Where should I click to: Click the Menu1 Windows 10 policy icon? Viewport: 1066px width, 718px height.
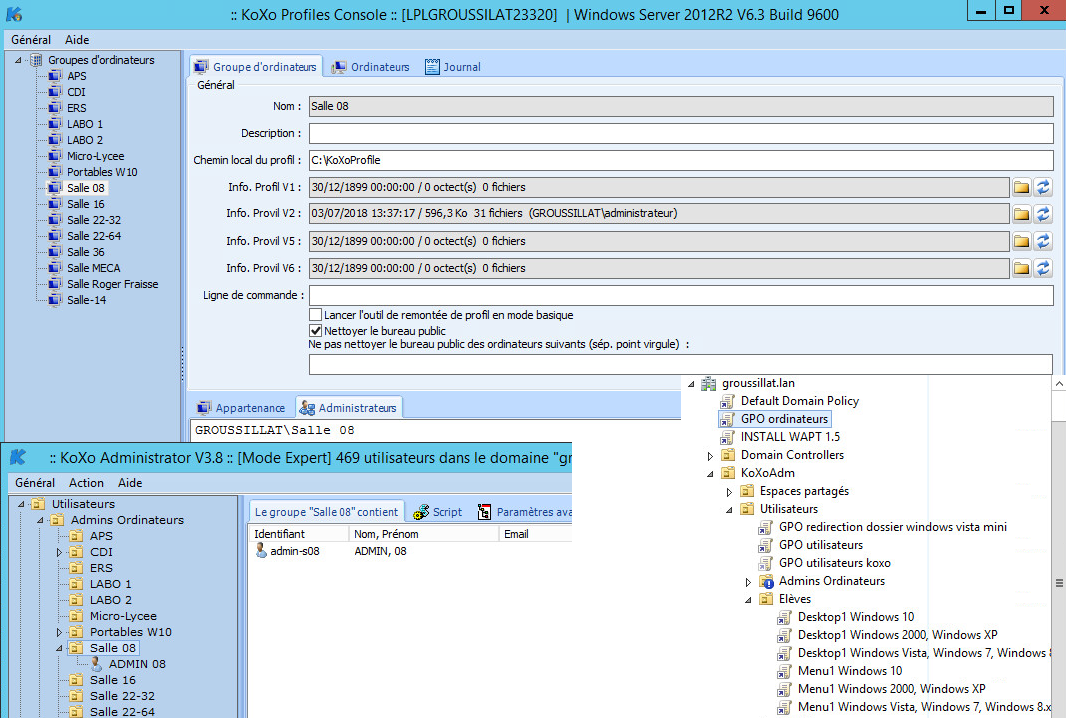(x=785, y=671)
